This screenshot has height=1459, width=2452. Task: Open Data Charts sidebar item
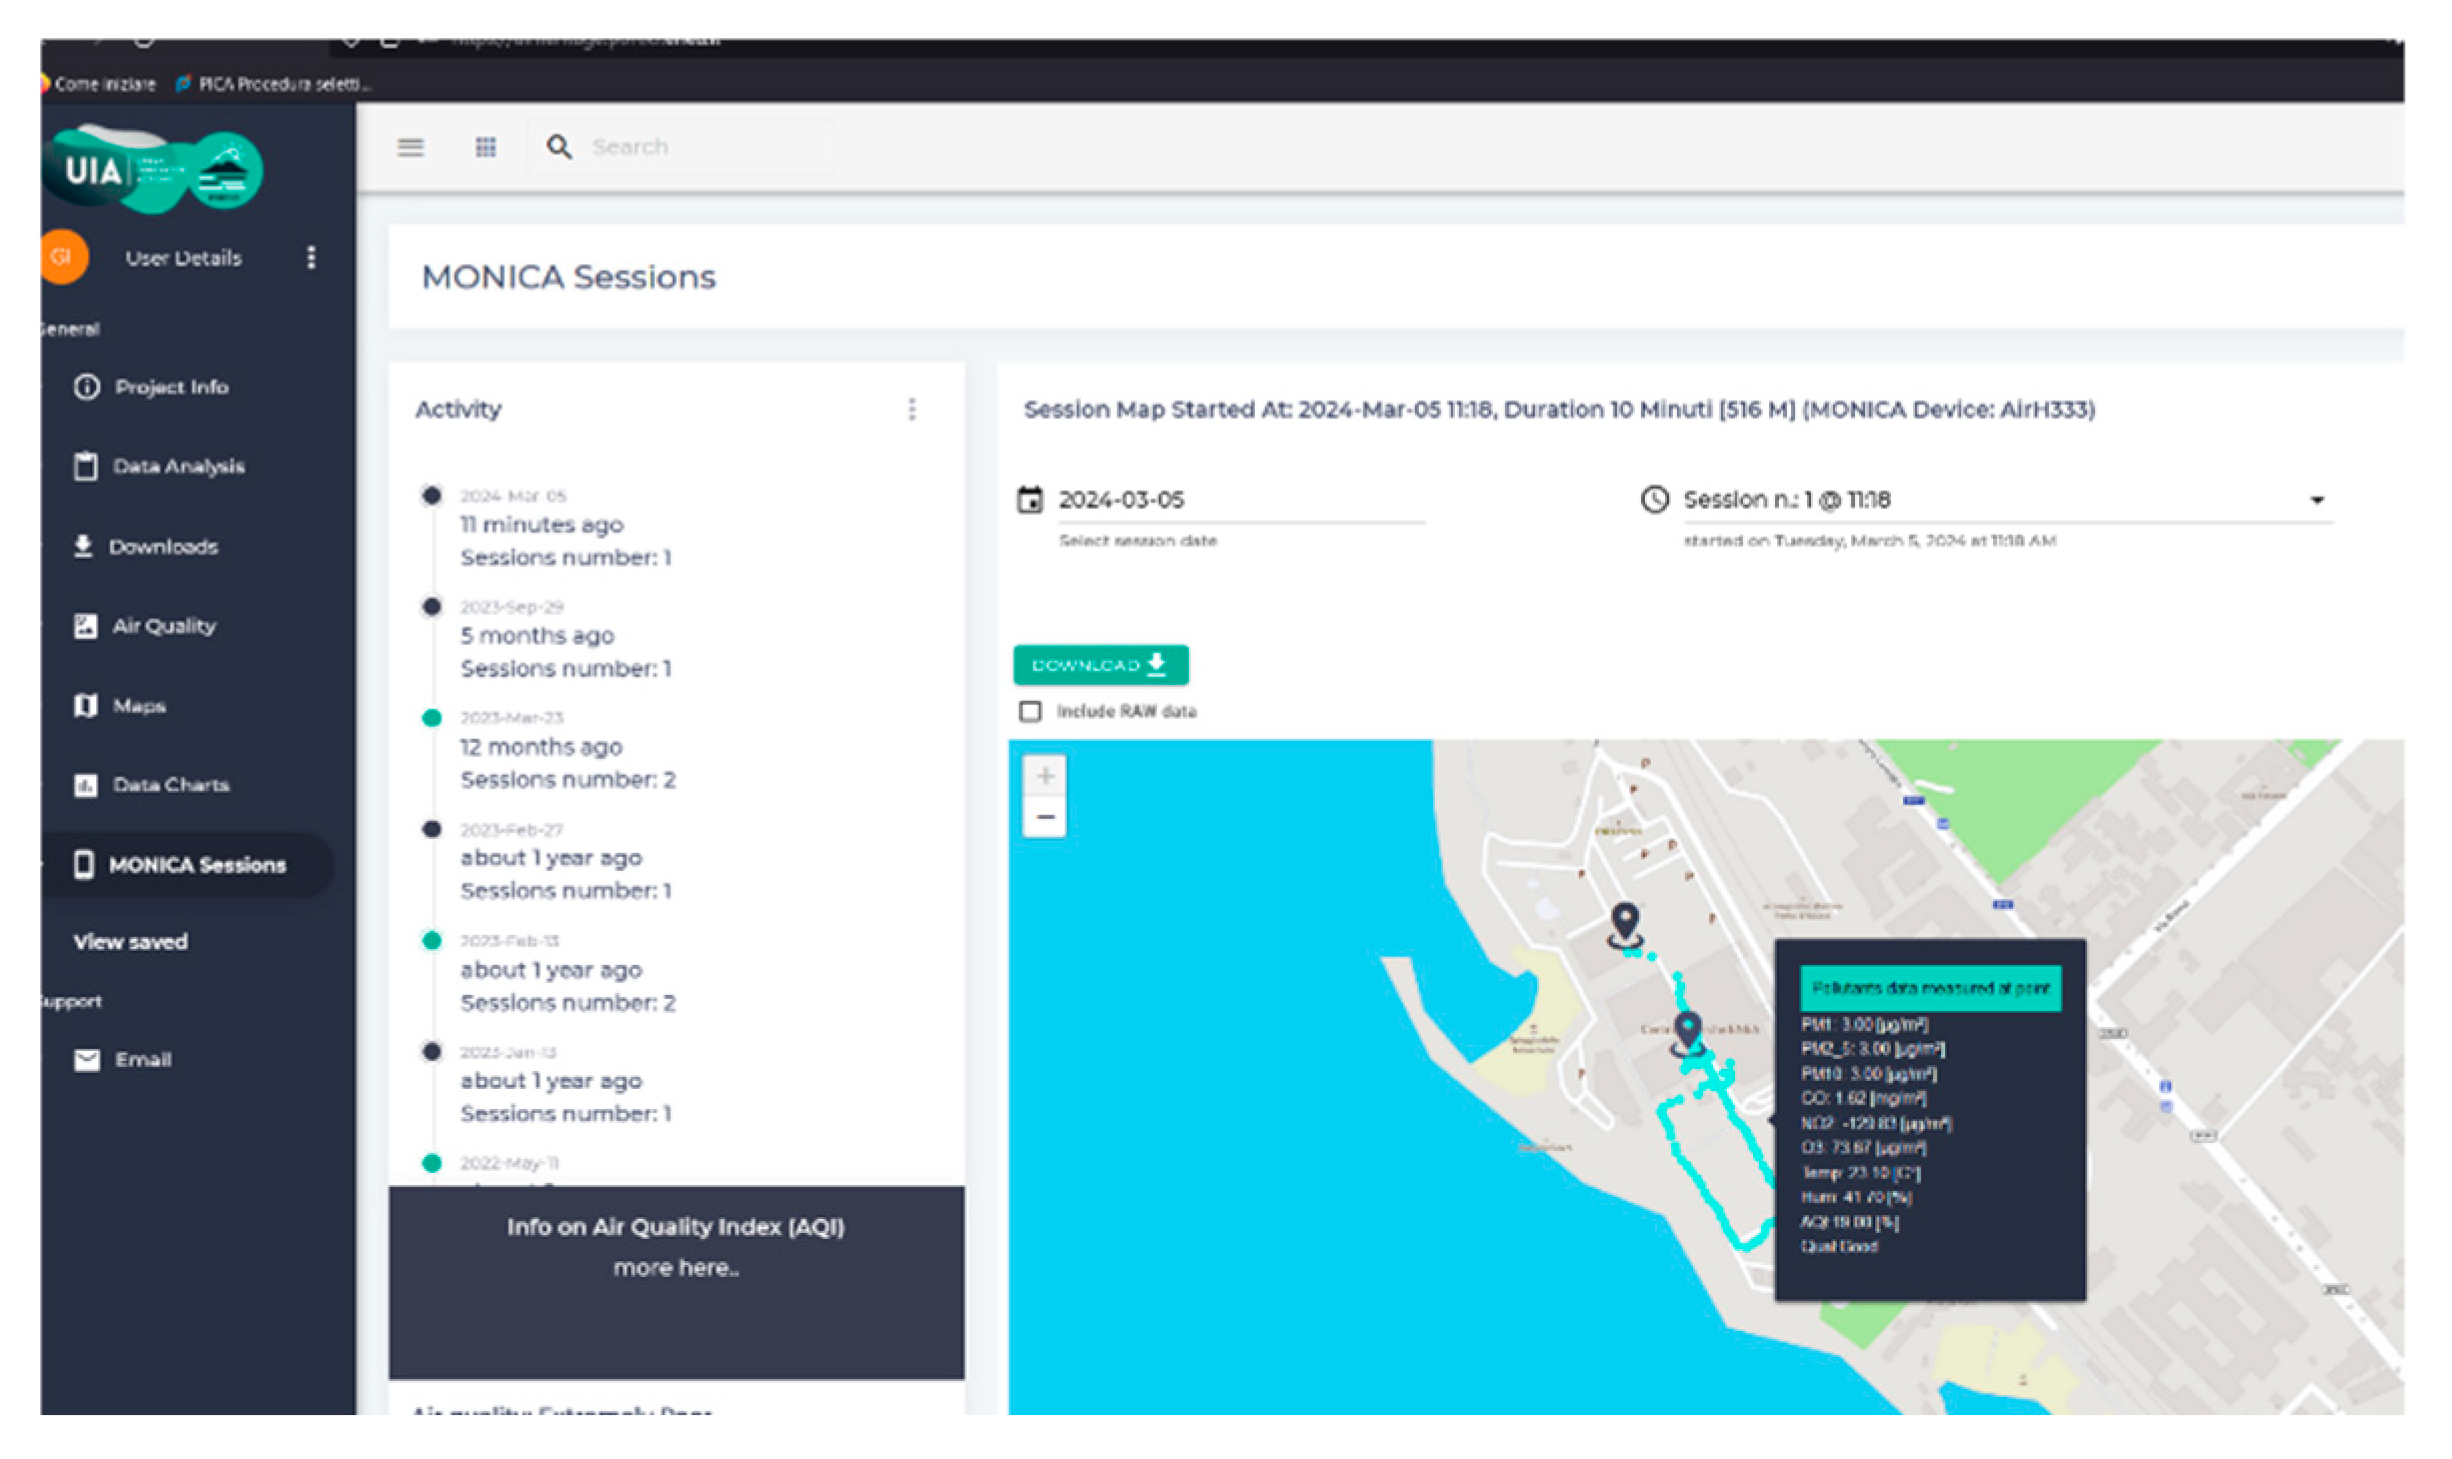[x=171, y=785]
